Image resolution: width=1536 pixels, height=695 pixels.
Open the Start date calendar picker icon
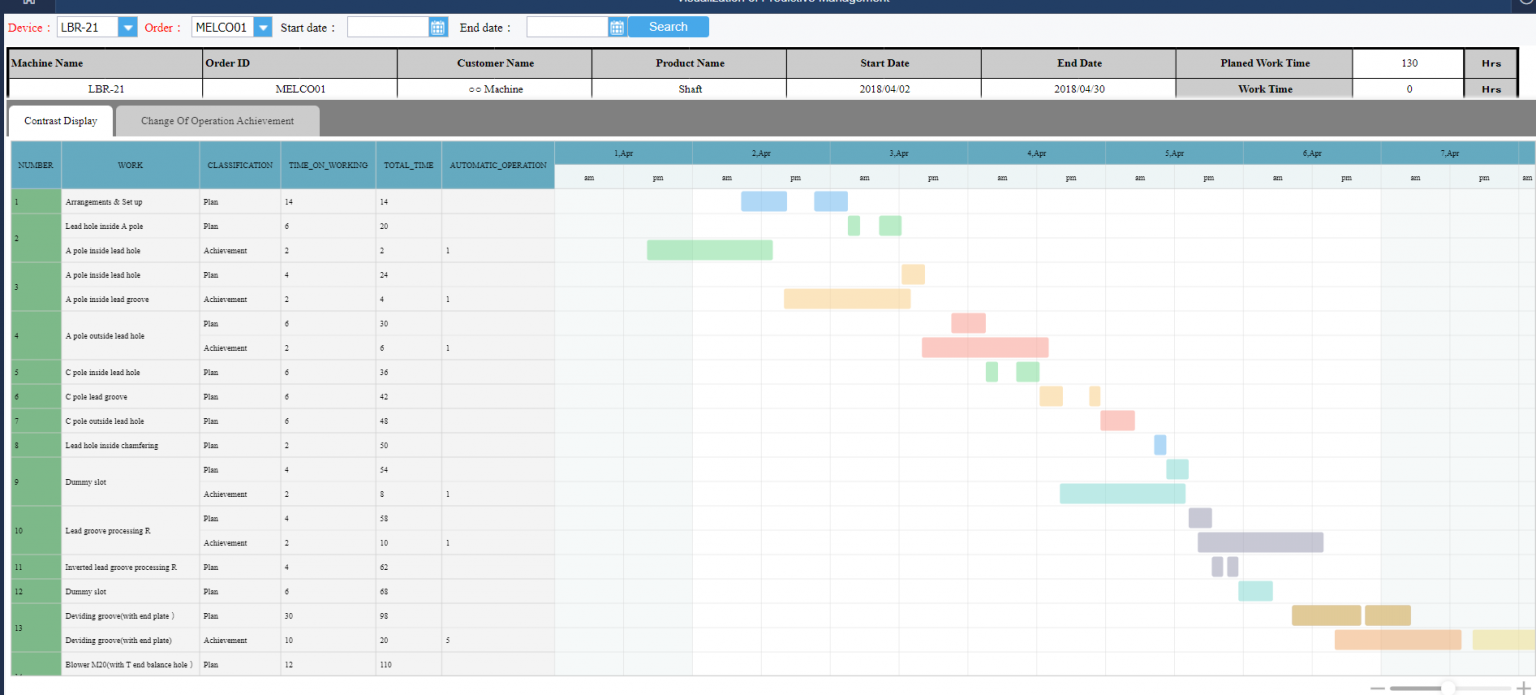tap(437, 28)
